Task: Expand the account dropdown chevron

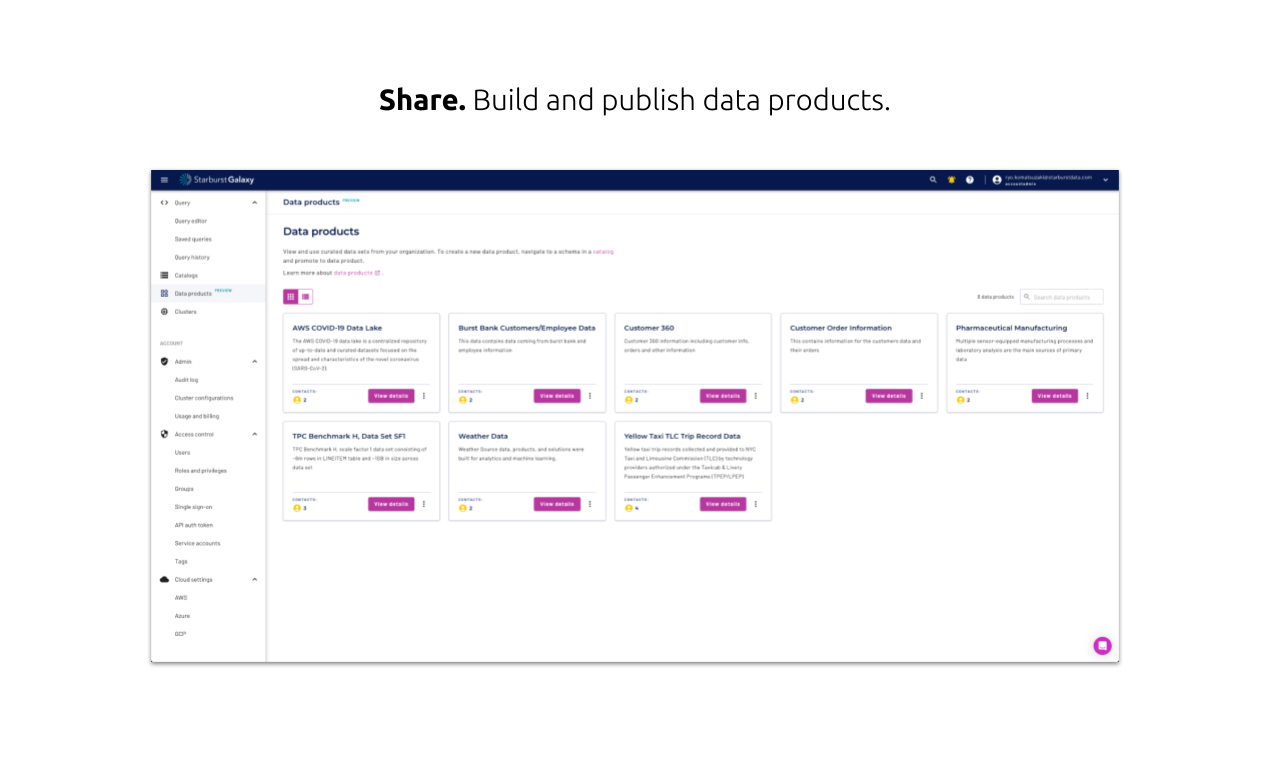Action: 1105,180
